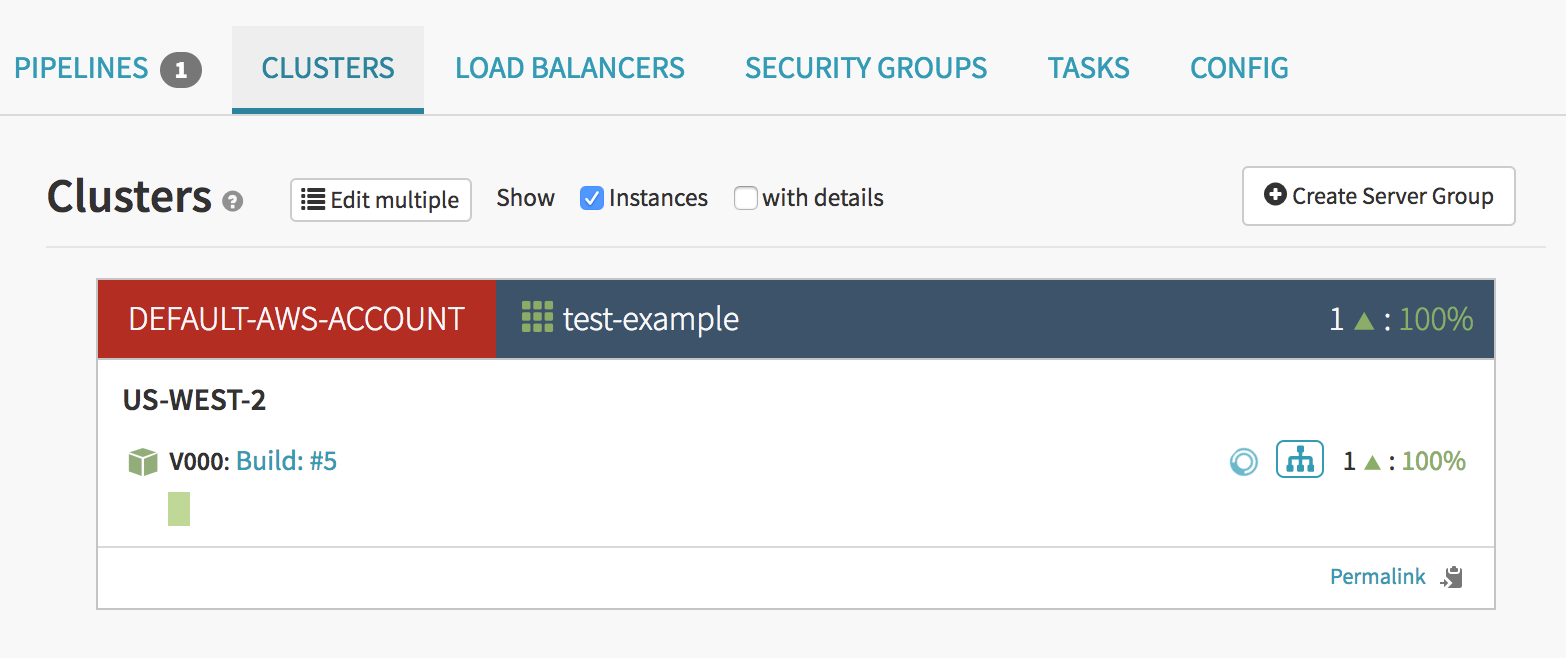Click the Create Server Group button

click(1378, 196)
